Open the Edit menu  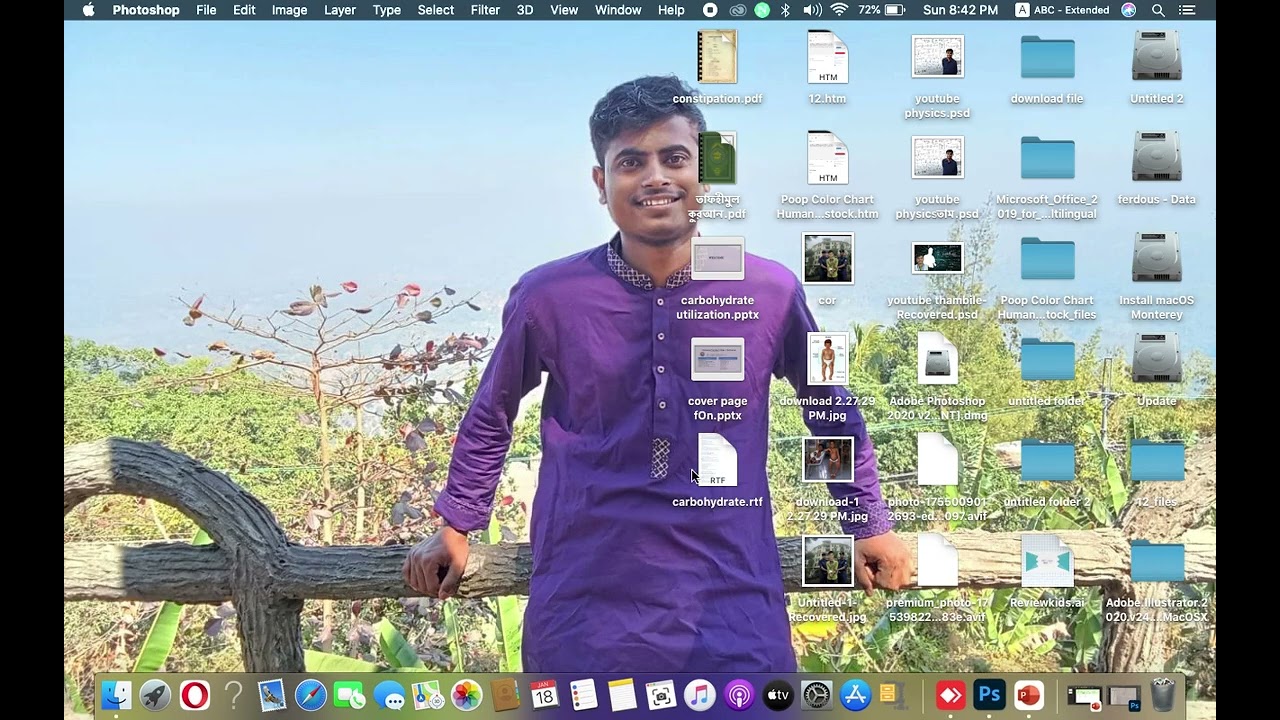[x=244, y=10]
